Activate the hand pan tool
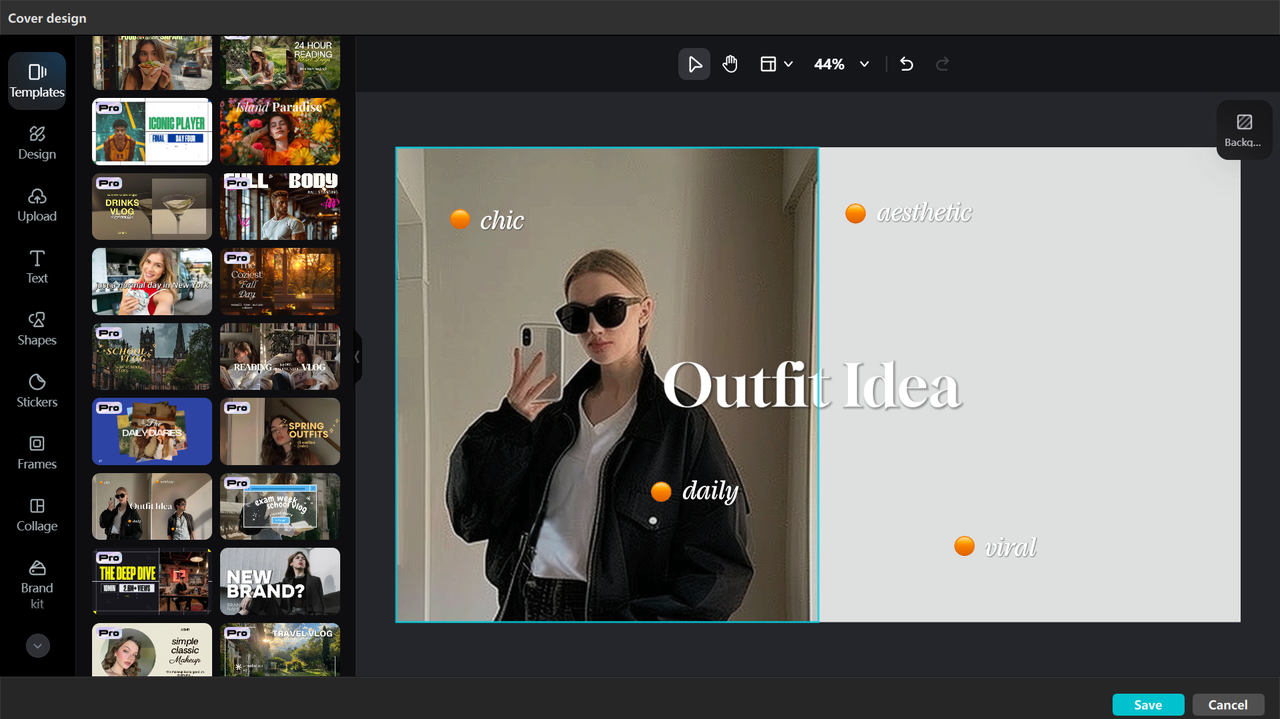 (730, 64)
